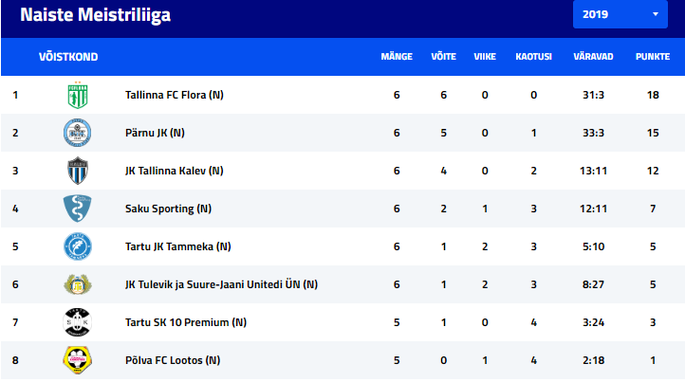Open Tartu JK Tammeka (N) link
This screenshot has width=685, height=382.
click(178, 247)
